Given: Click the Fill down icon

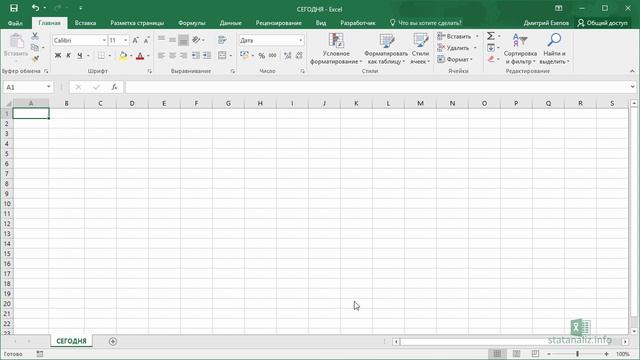Looking at the screenshot, I should pos(491,48).
